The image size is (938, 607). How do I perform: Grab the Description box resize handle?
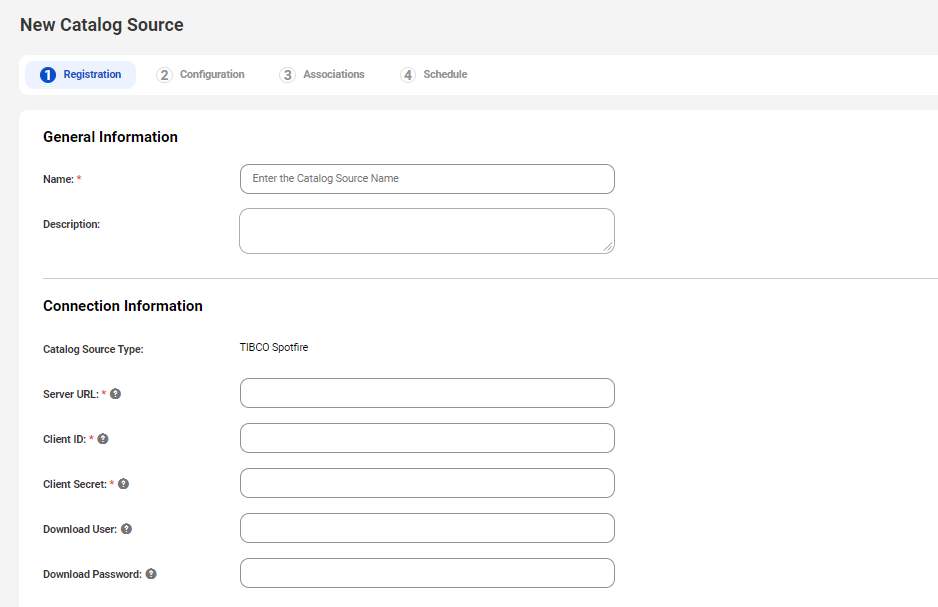coord(608,247)
